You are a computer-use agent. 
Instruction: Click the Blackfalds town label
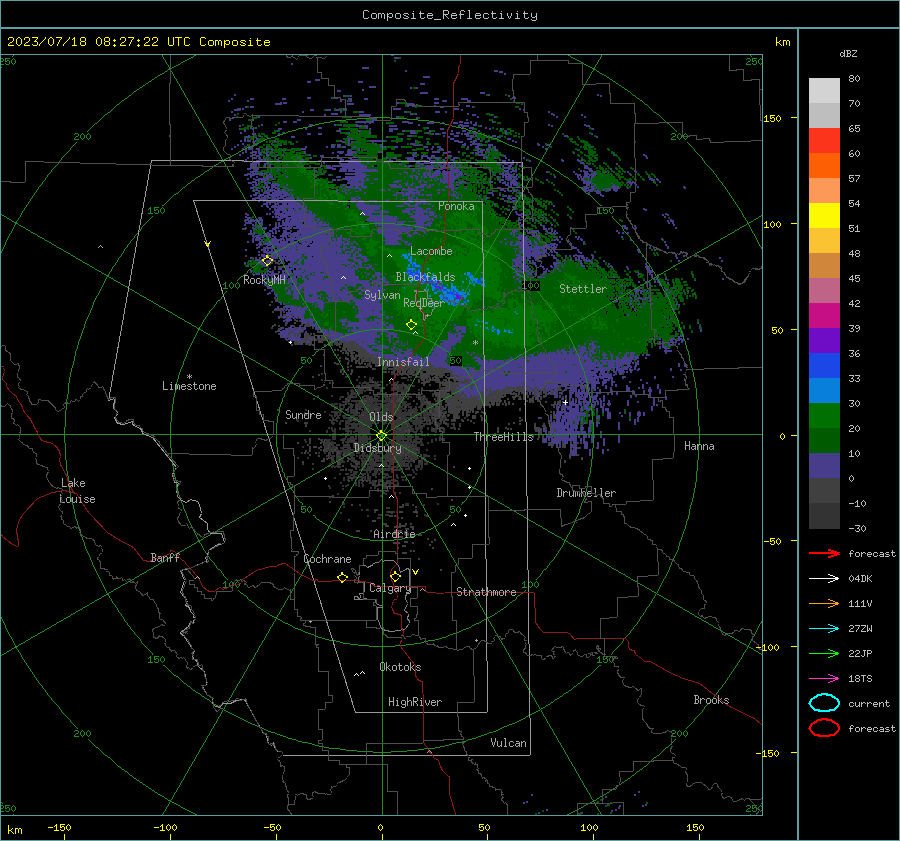425,277
